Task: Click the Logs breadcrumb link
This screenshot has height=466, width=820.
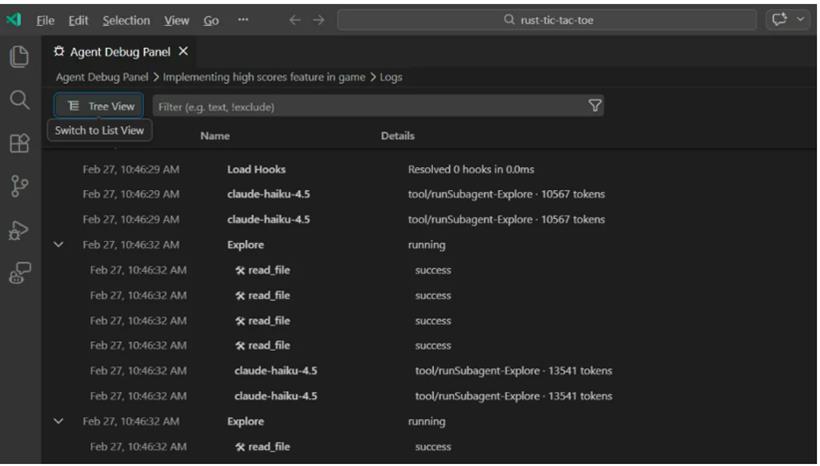Action: tap(391, 77)
